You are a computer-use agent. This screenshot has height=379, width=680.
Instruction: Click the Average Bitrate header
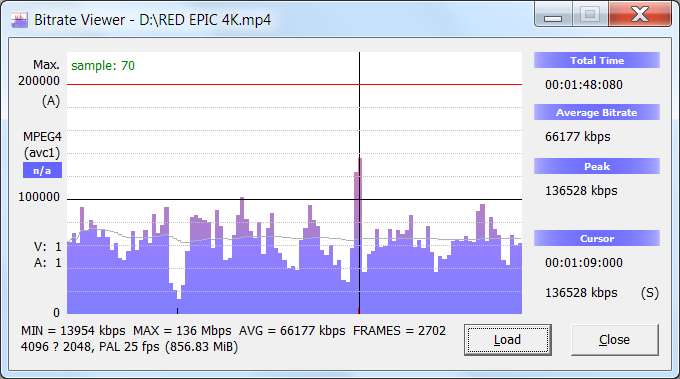pyautogui.click(x=597, y=112)
